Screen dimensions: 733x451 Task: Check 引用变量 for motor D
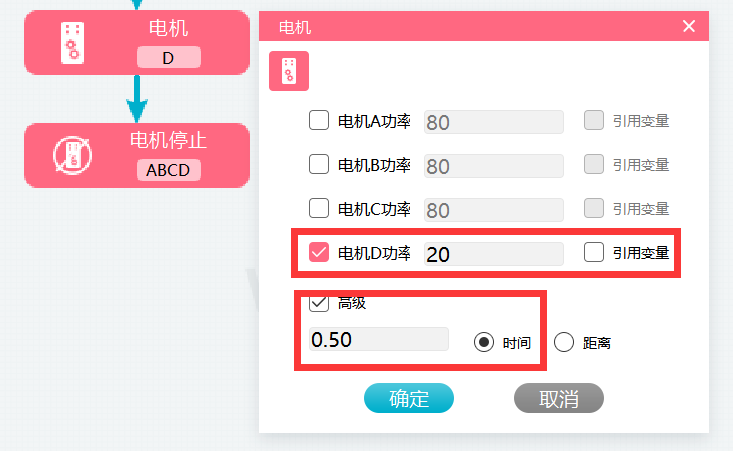click(x=594, y=252)
